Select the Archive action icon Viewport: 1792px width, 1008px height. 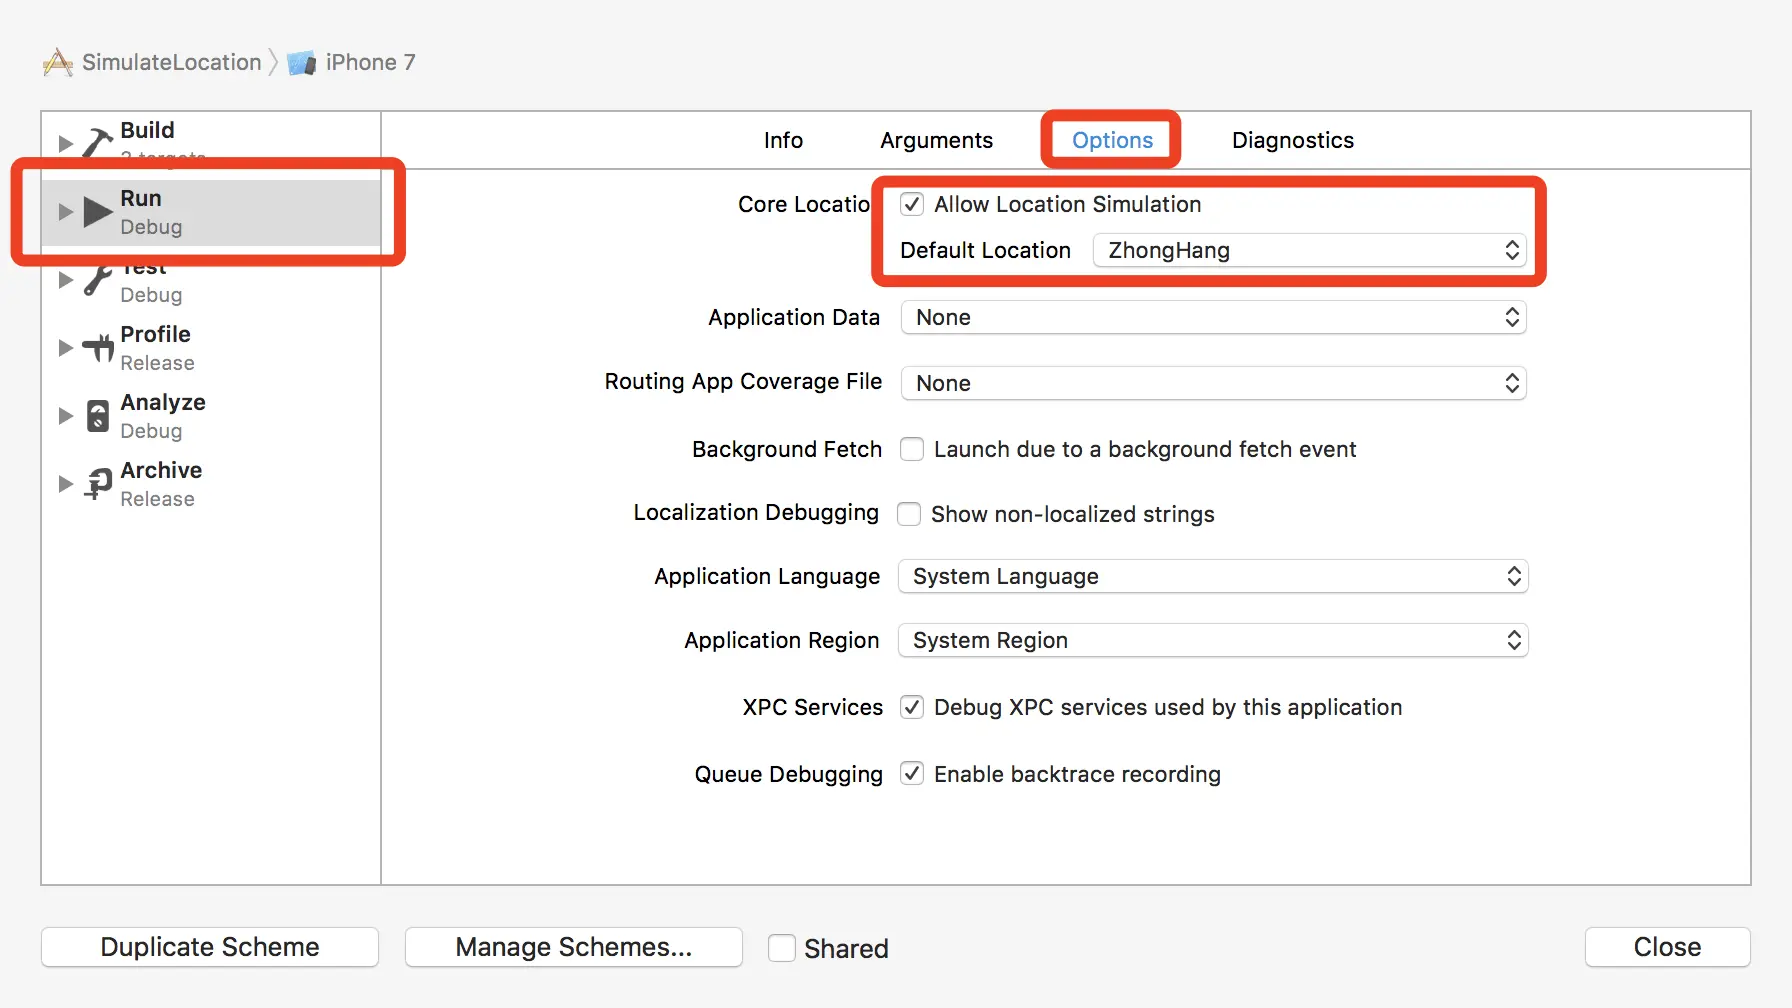pos(98,484)
